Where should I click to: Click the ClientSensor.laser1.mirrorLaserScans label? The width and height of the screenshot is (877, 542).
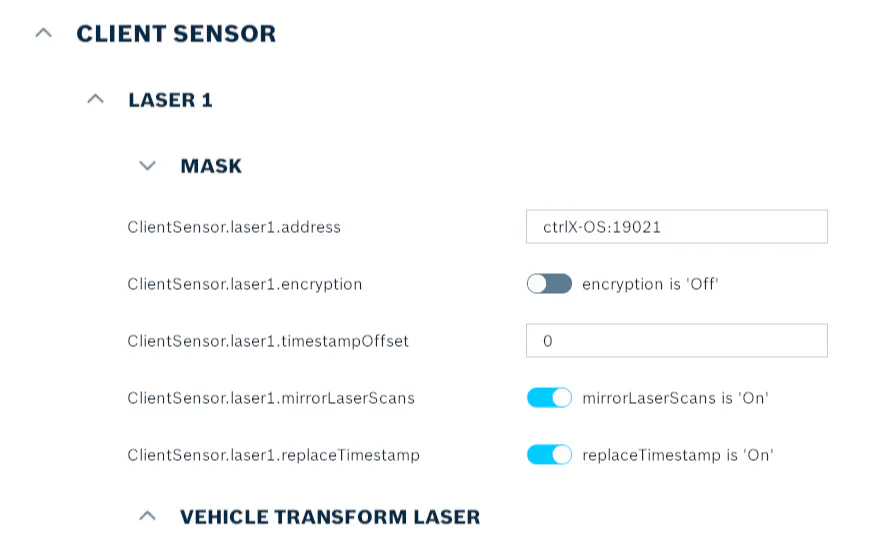pos(271,398)
